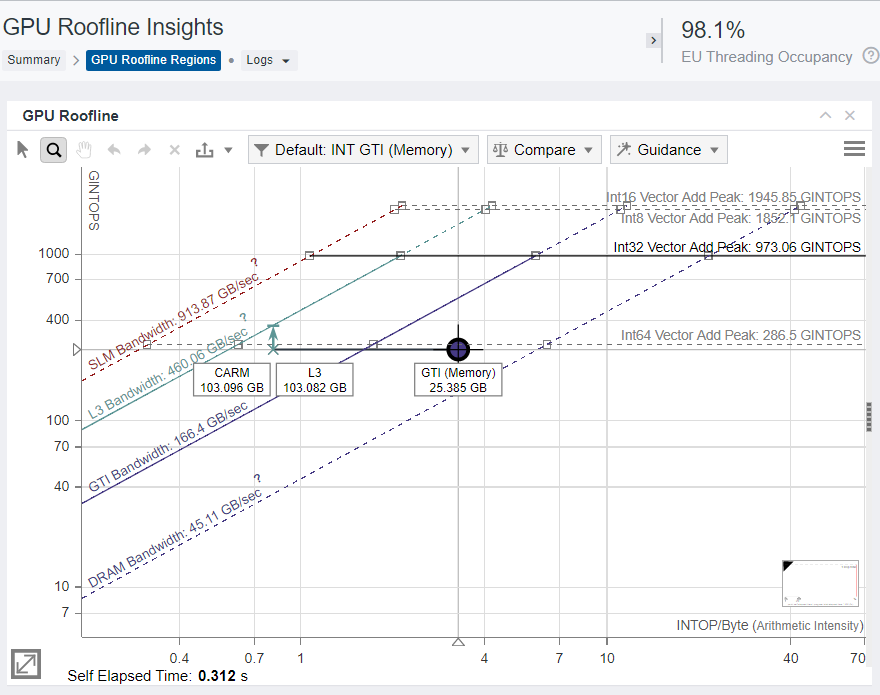The height and width of the screenshot is (695, 880).
Task: Activate the zoom magnifier tool
Action: (54, 150)
